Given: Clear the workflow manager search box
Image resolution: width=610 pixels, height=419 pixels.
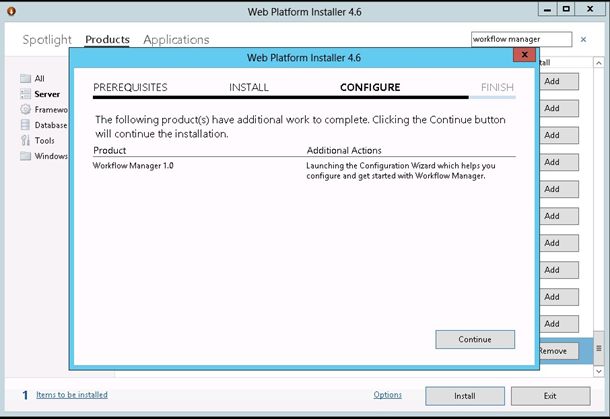Looking at the screenshot, I should (x=583, y=39).
